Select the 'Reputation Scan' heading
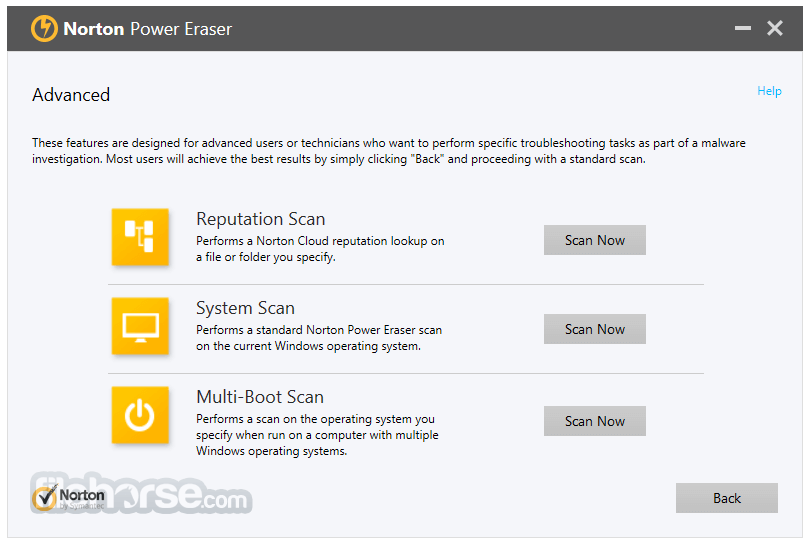809x544 pixels. tap(261, 219)
